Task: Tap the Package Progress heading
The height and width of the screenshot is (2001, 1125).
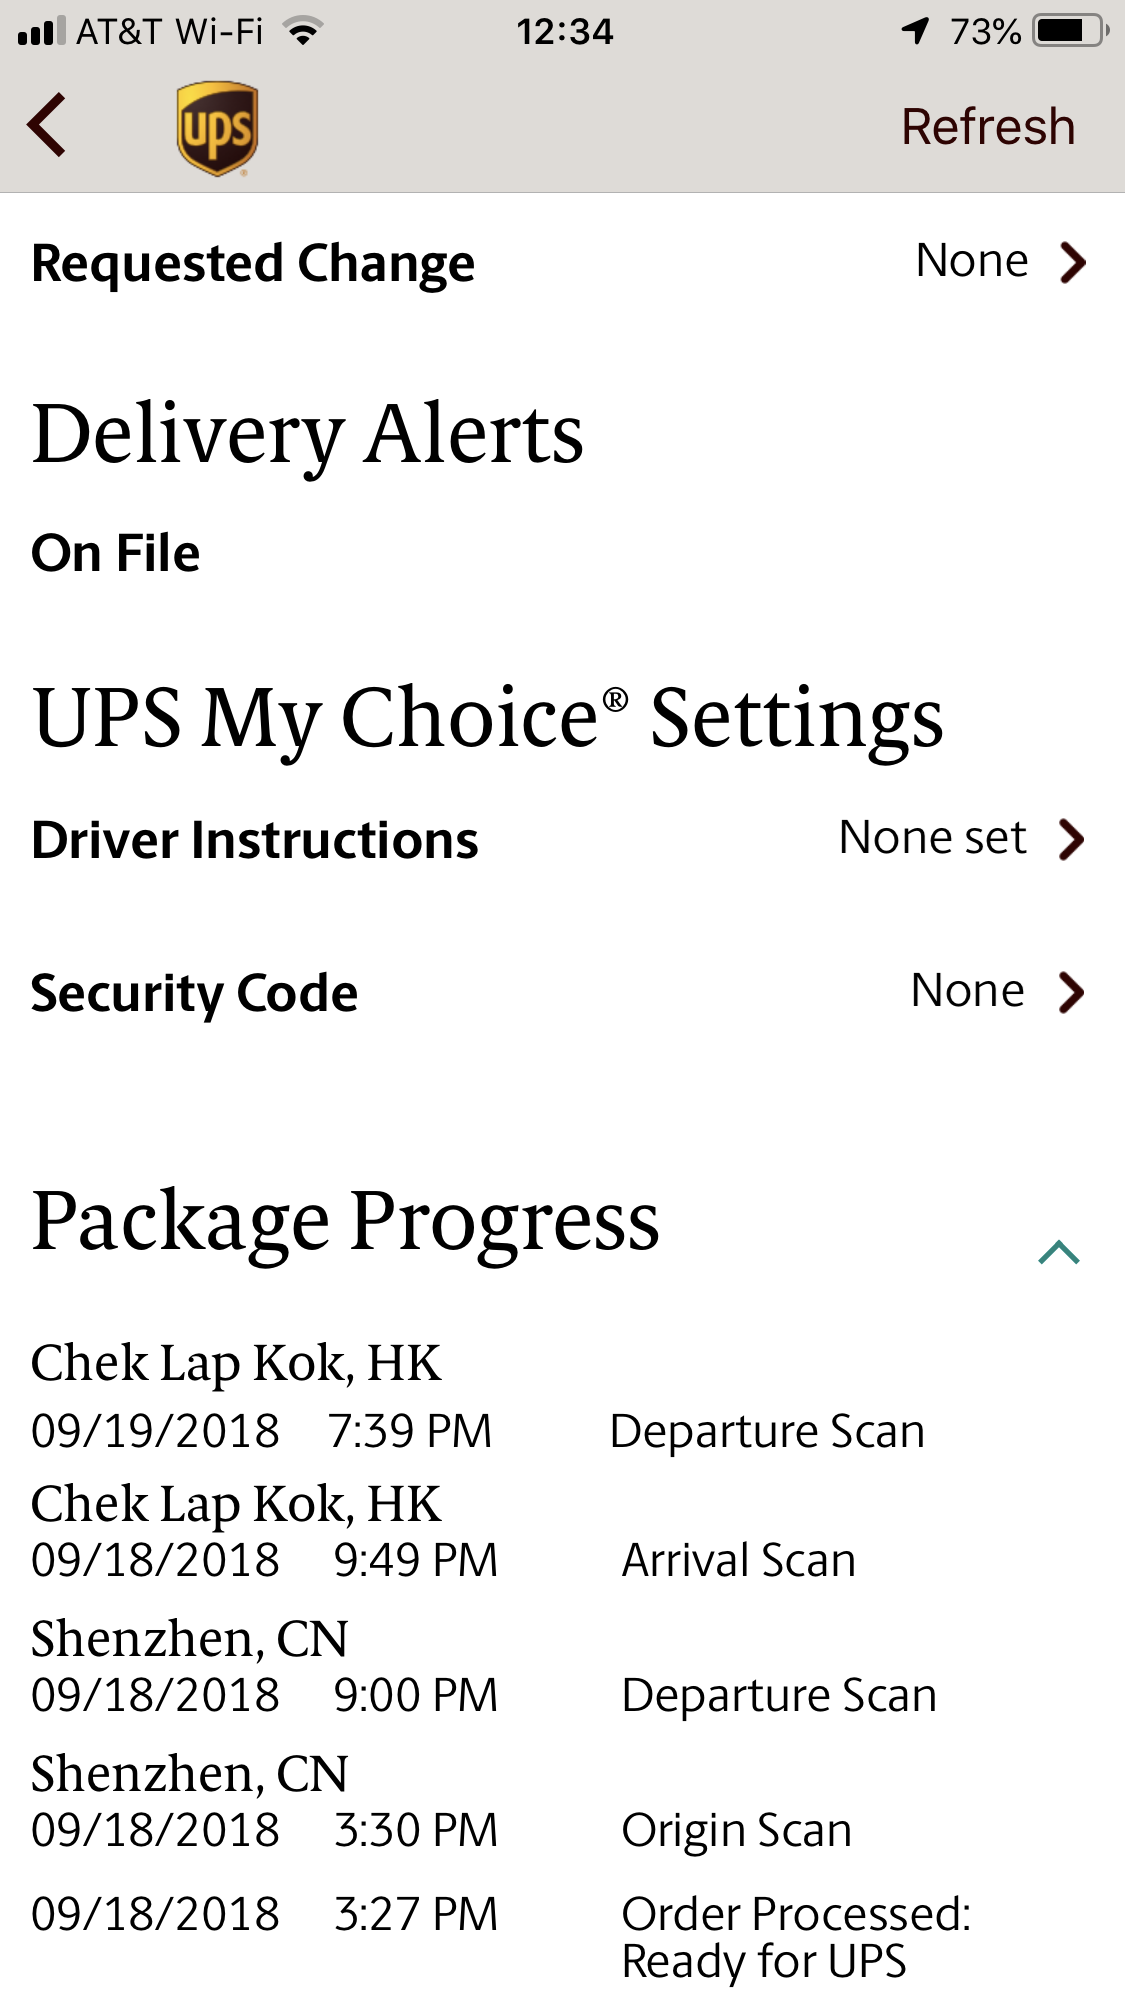Action: (346, 1221)
